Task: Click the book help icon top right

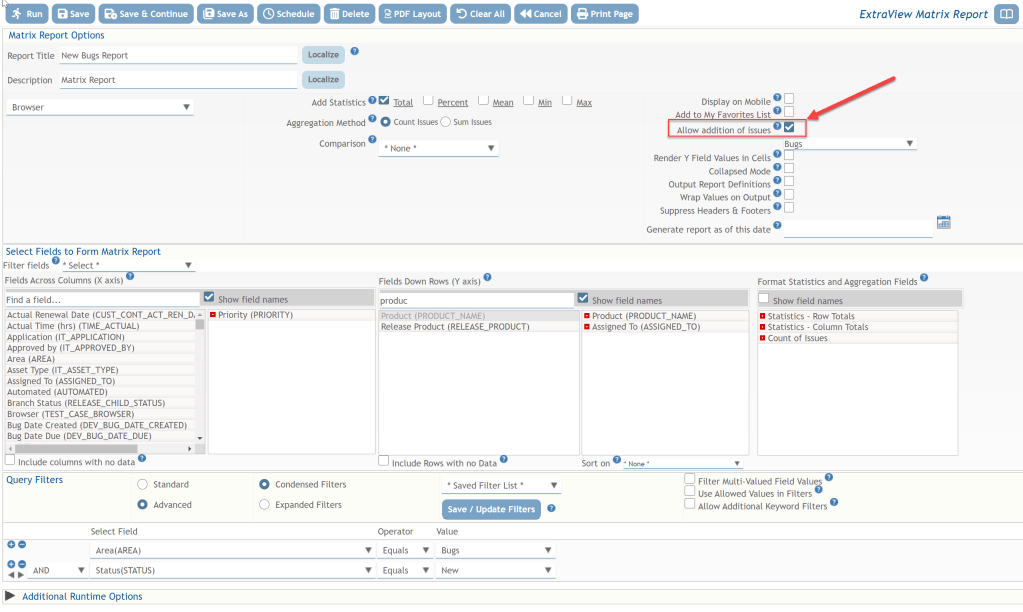Action: [1005, 14]
